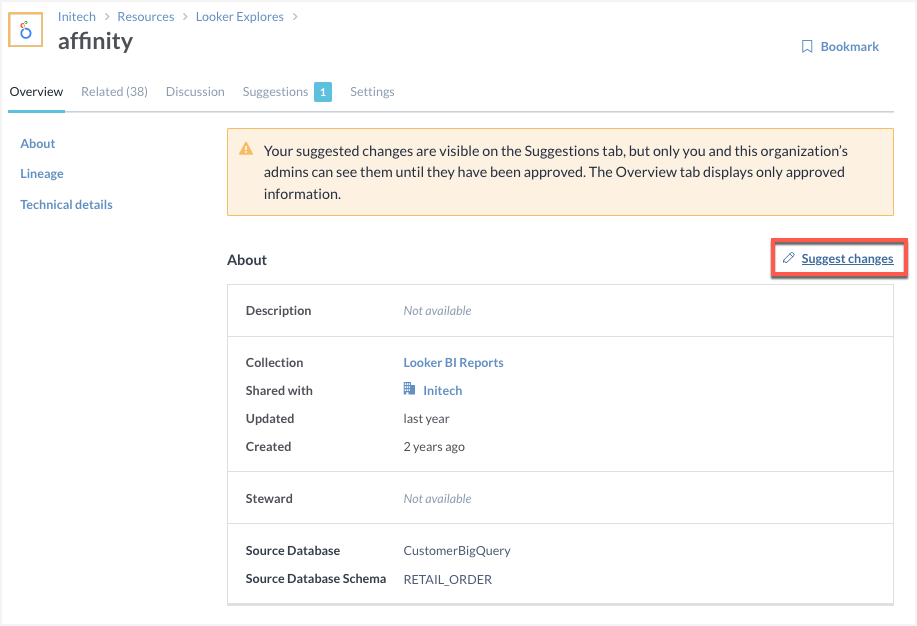Click the Source Database Schema field label
The height and width of the screenshot is (626, 917).
316,579
